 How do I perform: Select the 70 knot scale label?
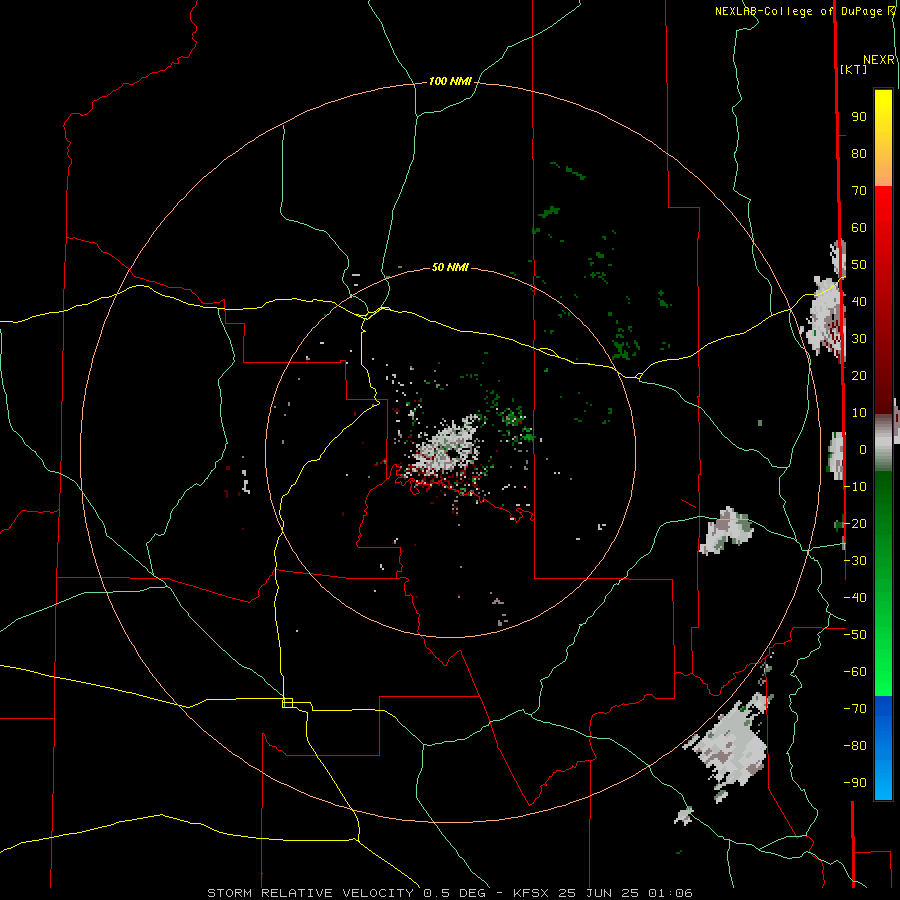tap(859, 191)
